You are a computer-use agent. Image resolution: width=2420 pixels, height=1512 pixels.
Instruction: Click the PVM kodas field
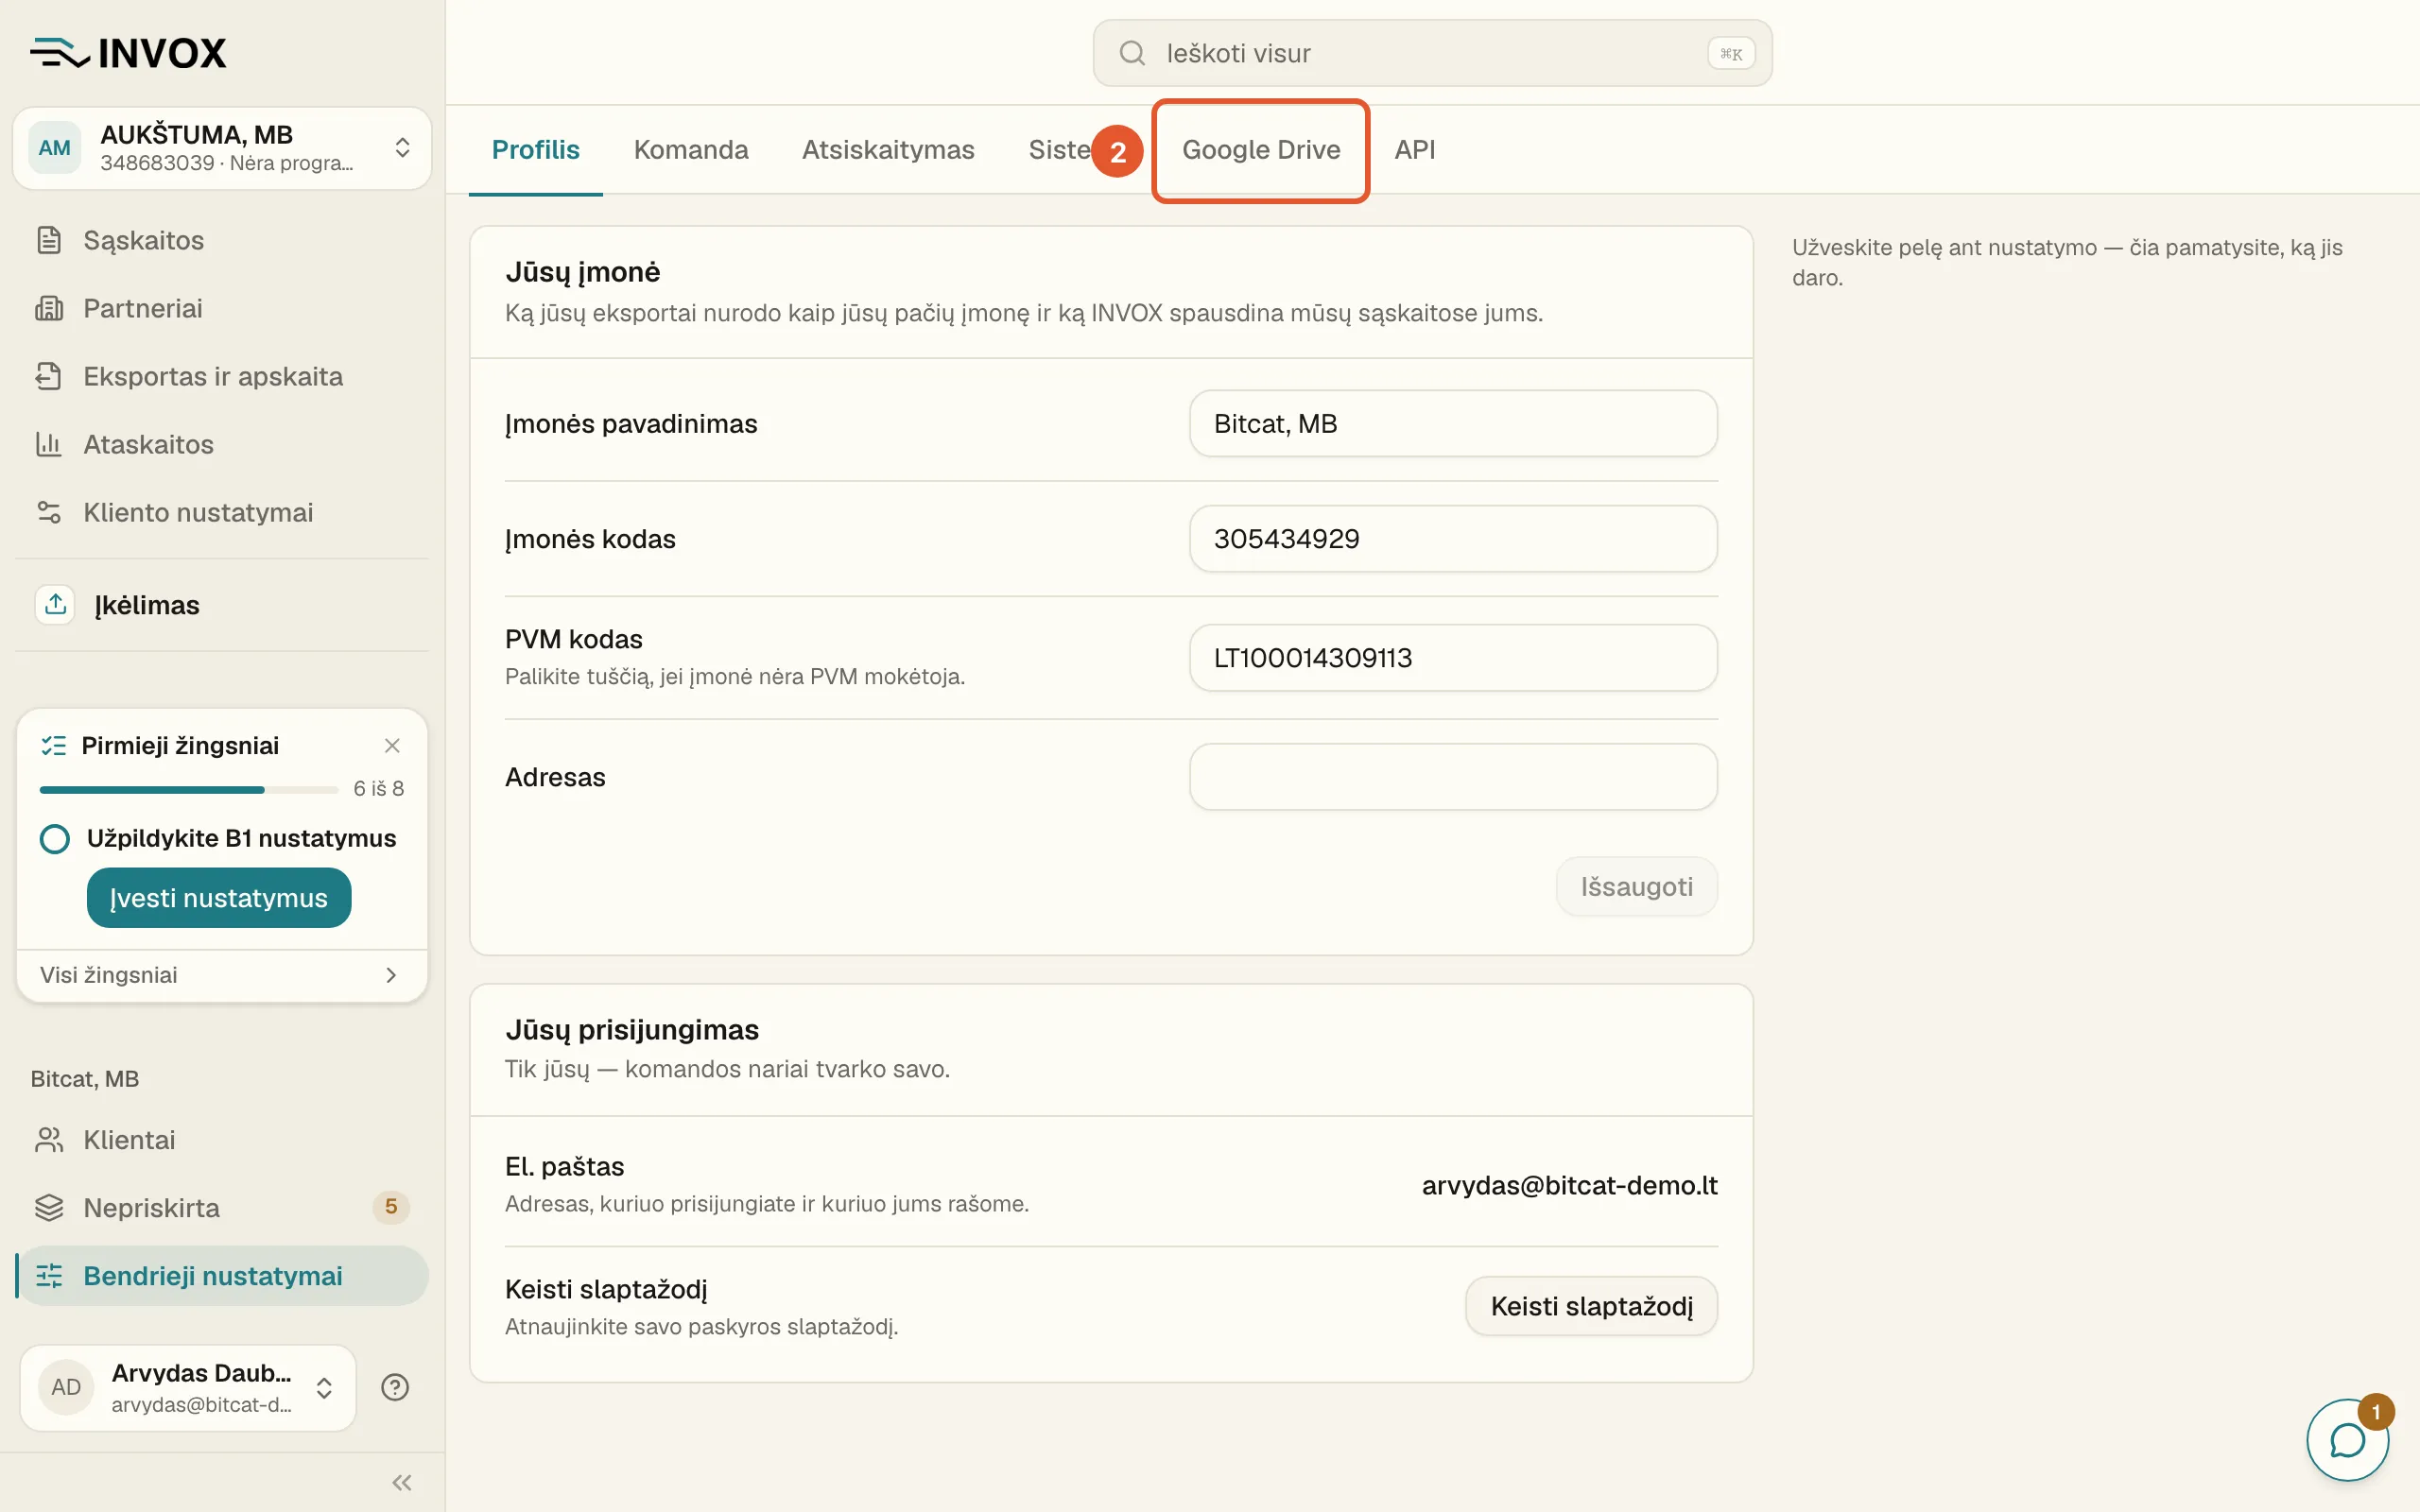[x=1453, y=658]
